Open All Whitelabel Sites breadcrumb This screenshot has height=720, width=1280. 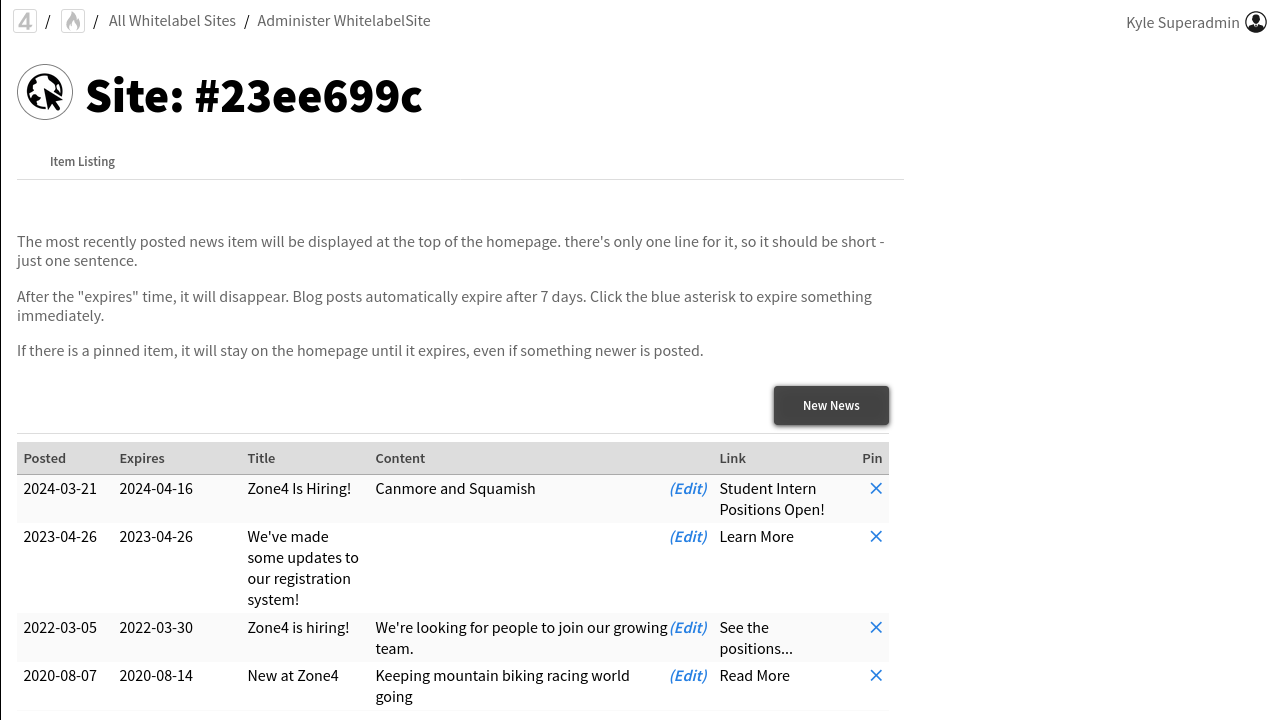click(172, 21)
